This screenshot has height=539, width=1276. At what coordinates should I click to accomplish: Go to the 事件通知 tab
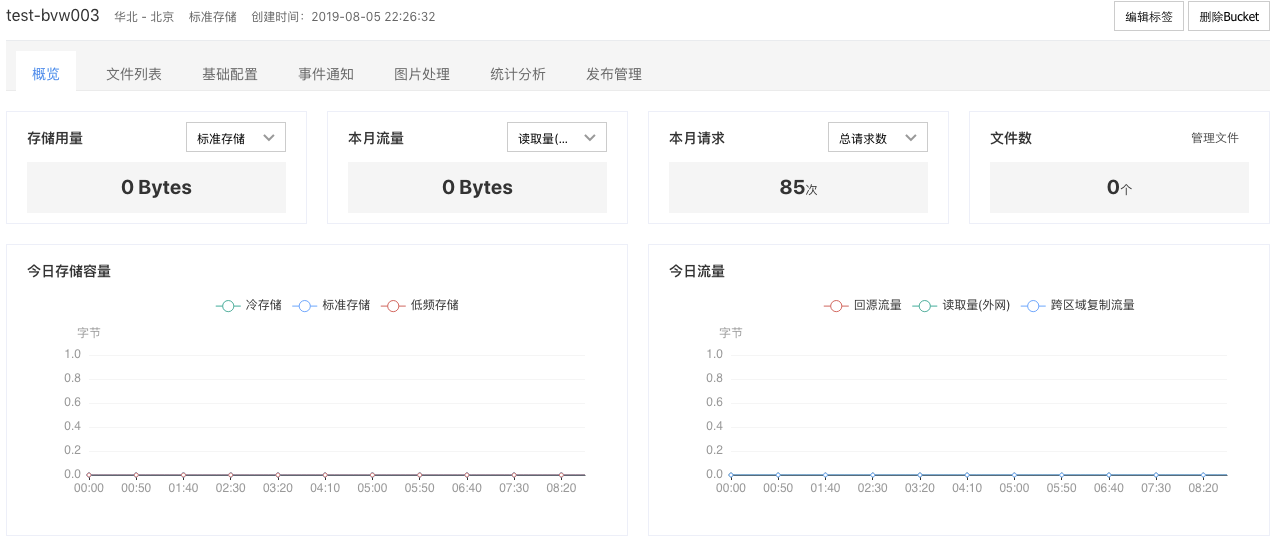coord(326,74)
